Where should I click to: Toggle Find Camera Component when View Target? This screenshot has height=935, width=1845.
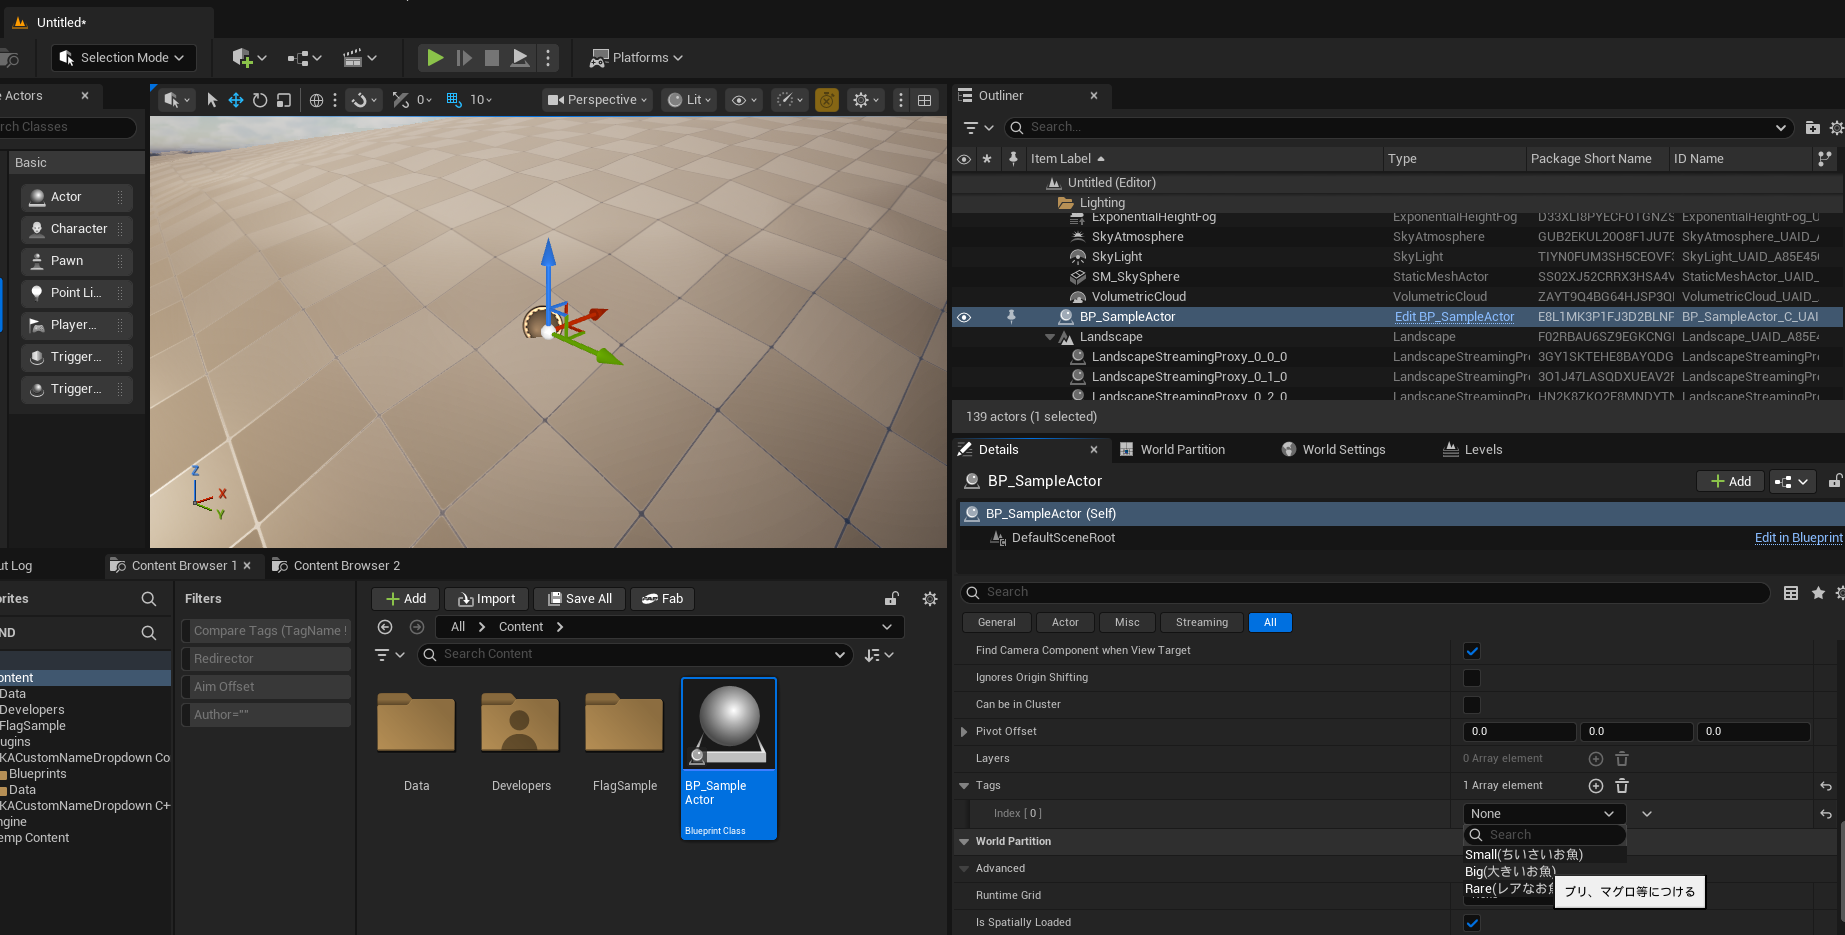1471,651
